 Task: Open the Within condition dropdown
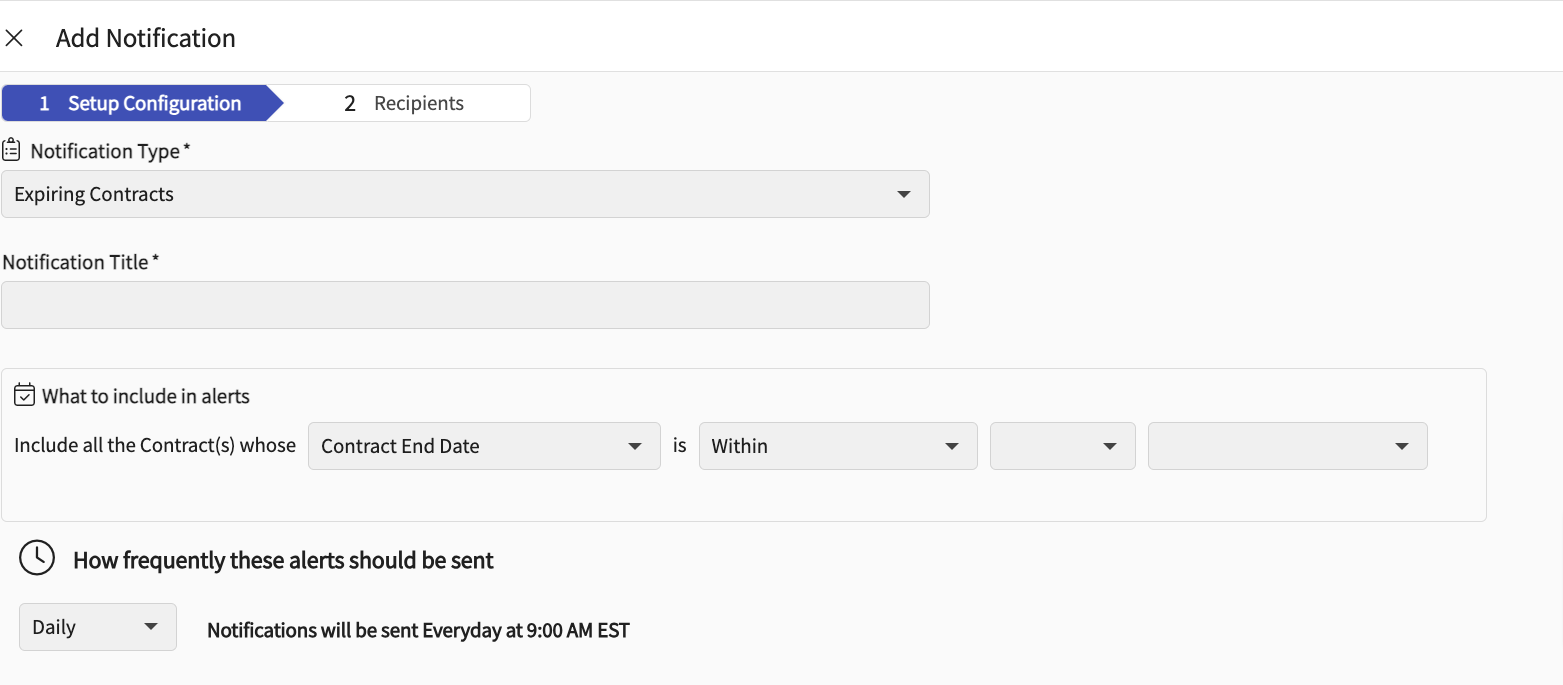[837, 446]
